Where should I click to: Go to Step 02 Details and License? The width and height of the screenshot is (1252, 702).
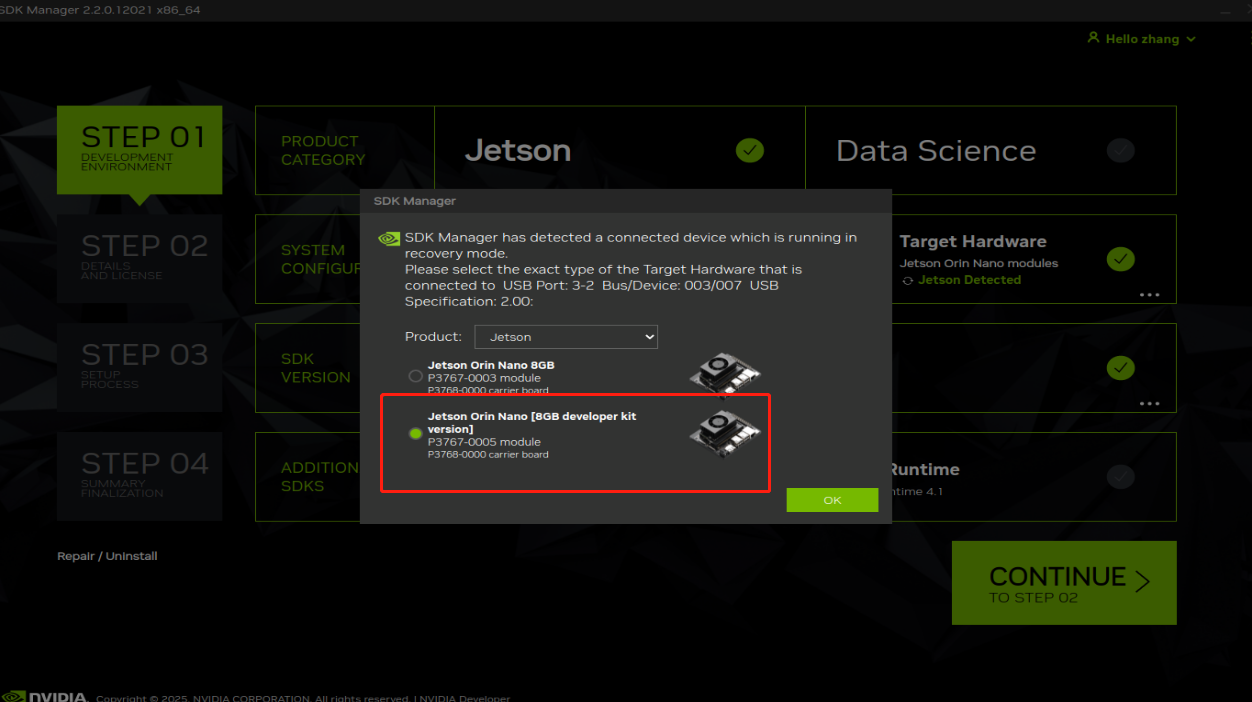139,259
